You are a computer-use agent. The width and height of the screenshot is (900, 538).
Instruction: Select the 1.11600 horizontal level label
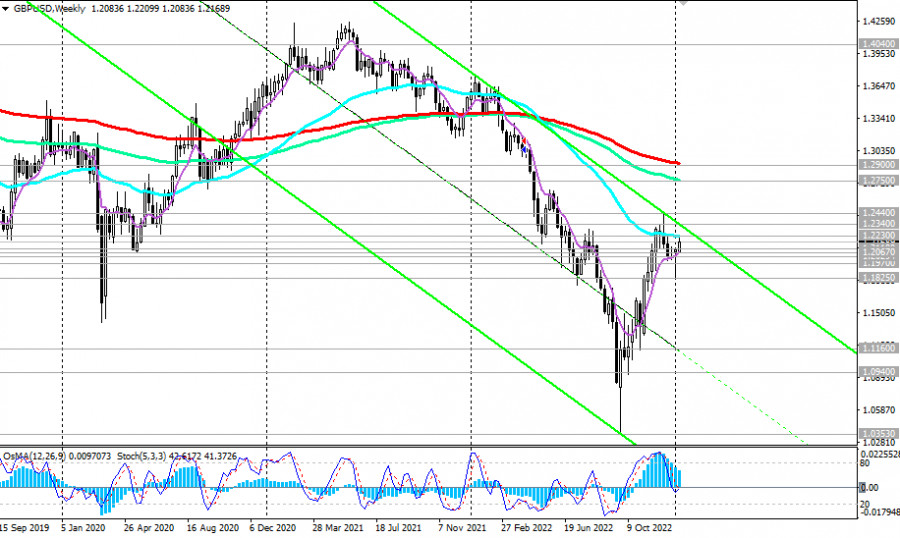click(878, 348)
